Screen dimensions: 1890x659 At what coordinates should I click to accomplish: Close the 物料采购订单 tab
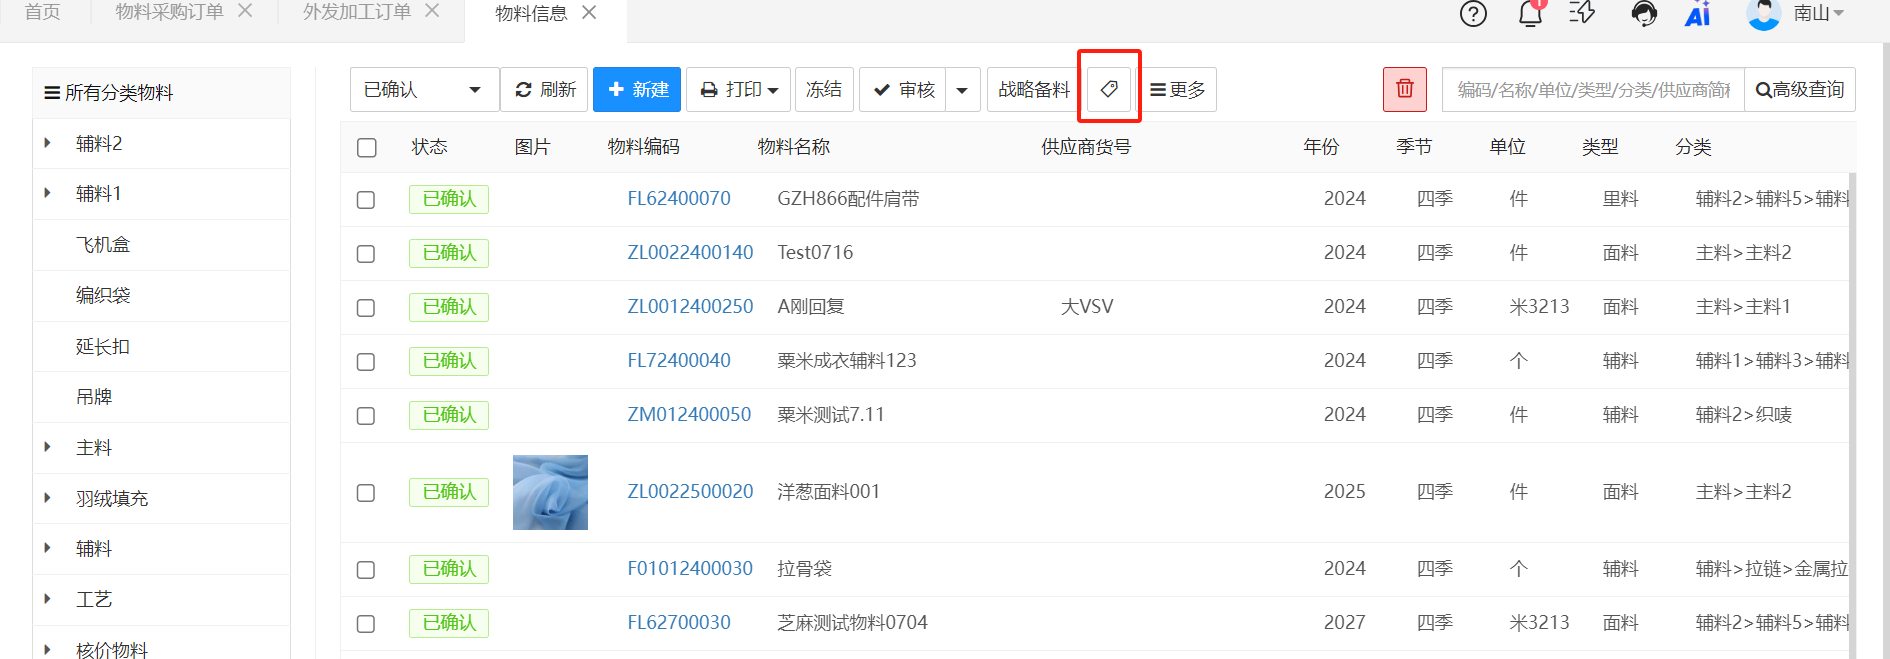tap(245, 11)
